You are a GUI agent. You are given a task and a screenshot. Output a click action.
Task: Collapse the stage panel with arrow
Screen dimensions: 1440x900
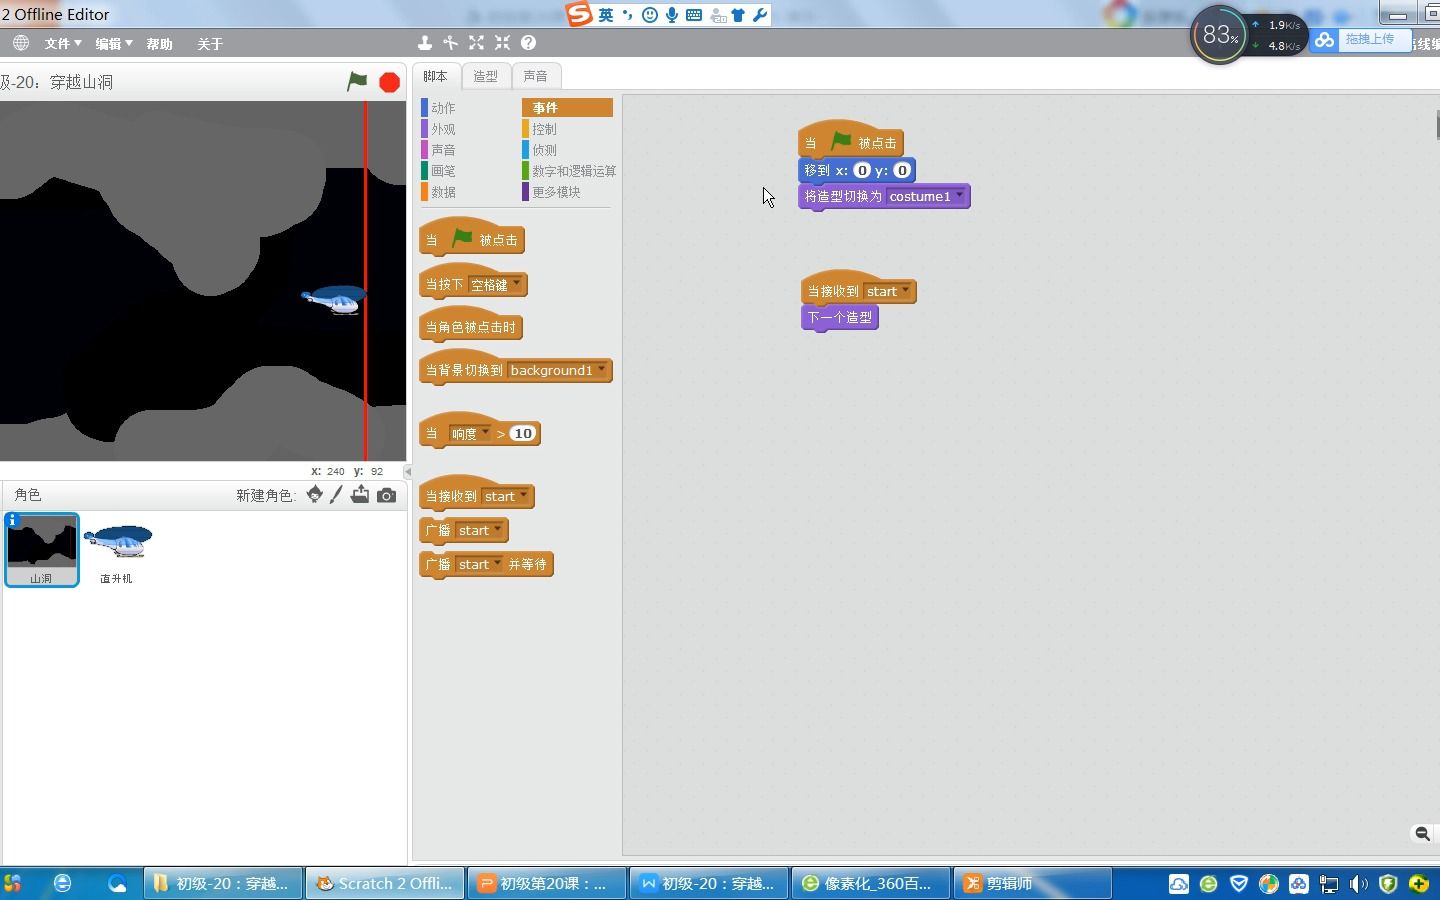tap(407, 471)
